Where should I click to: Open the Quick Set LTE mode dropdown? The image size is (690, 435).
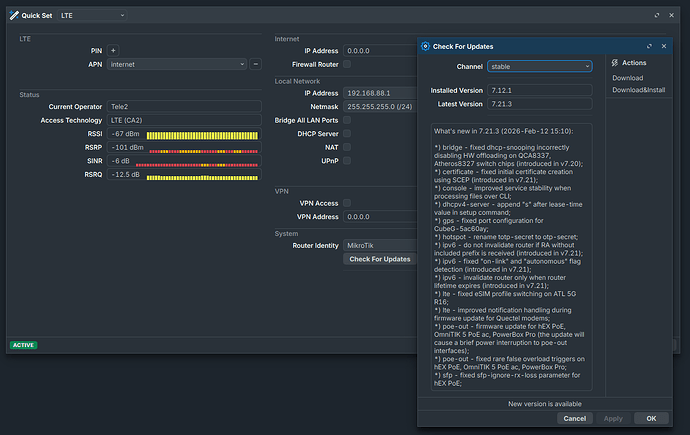[x=92, y=16]
